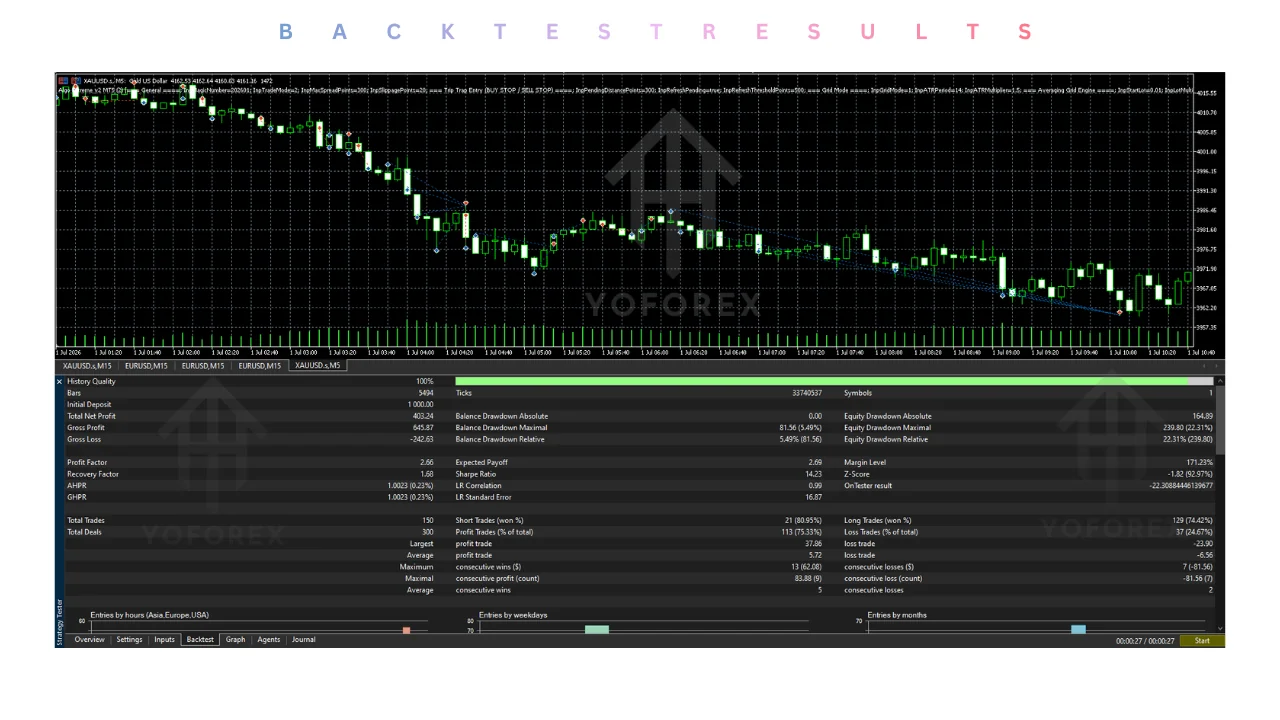Select the Sharpe Ratio value 14.23
Image resolution: width=1280 pixels, height=720 pixels.
tap(814, 474)
